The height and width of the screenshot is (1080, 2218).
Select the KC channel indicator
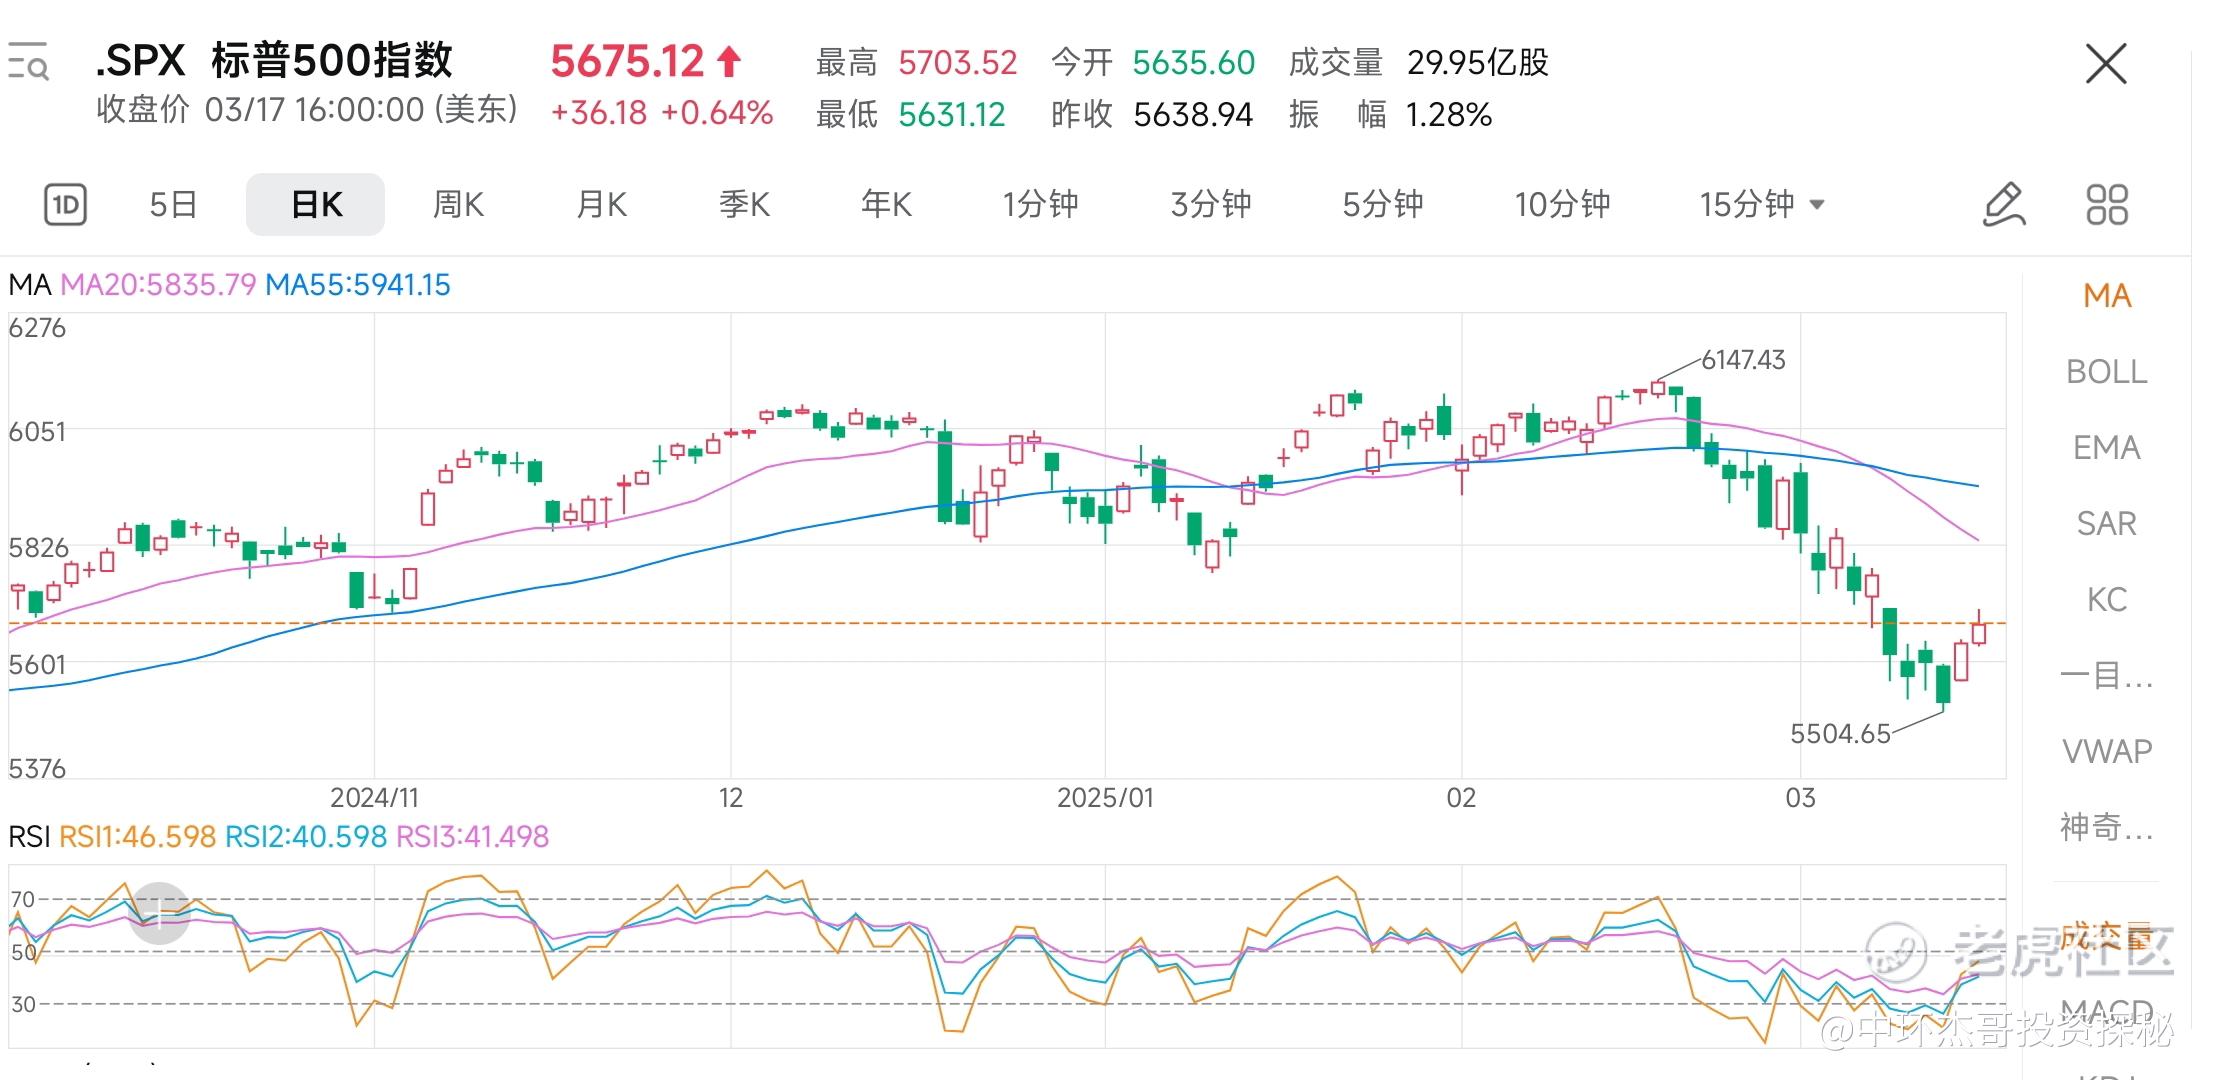click(x=2106, y=600)
